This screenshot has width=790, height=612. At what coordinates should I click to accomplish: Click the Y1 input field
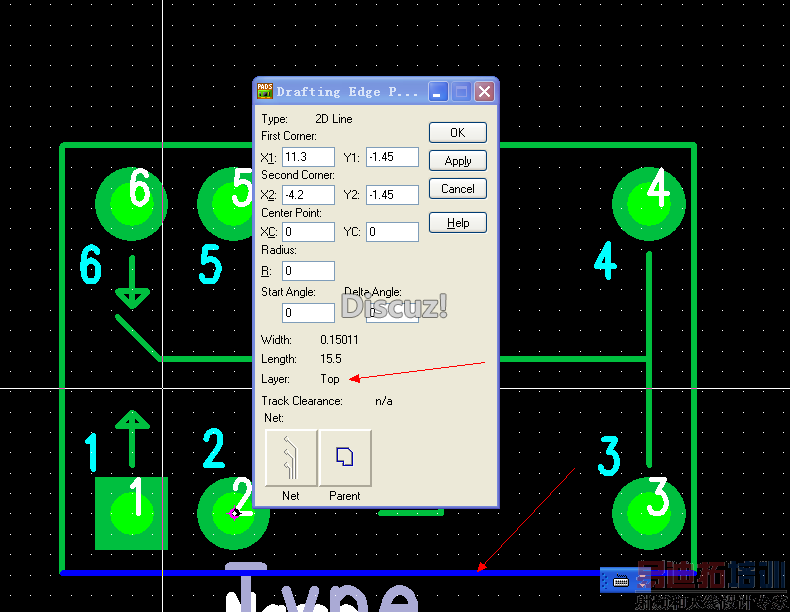pyautogui.click(x=392, y=157)
